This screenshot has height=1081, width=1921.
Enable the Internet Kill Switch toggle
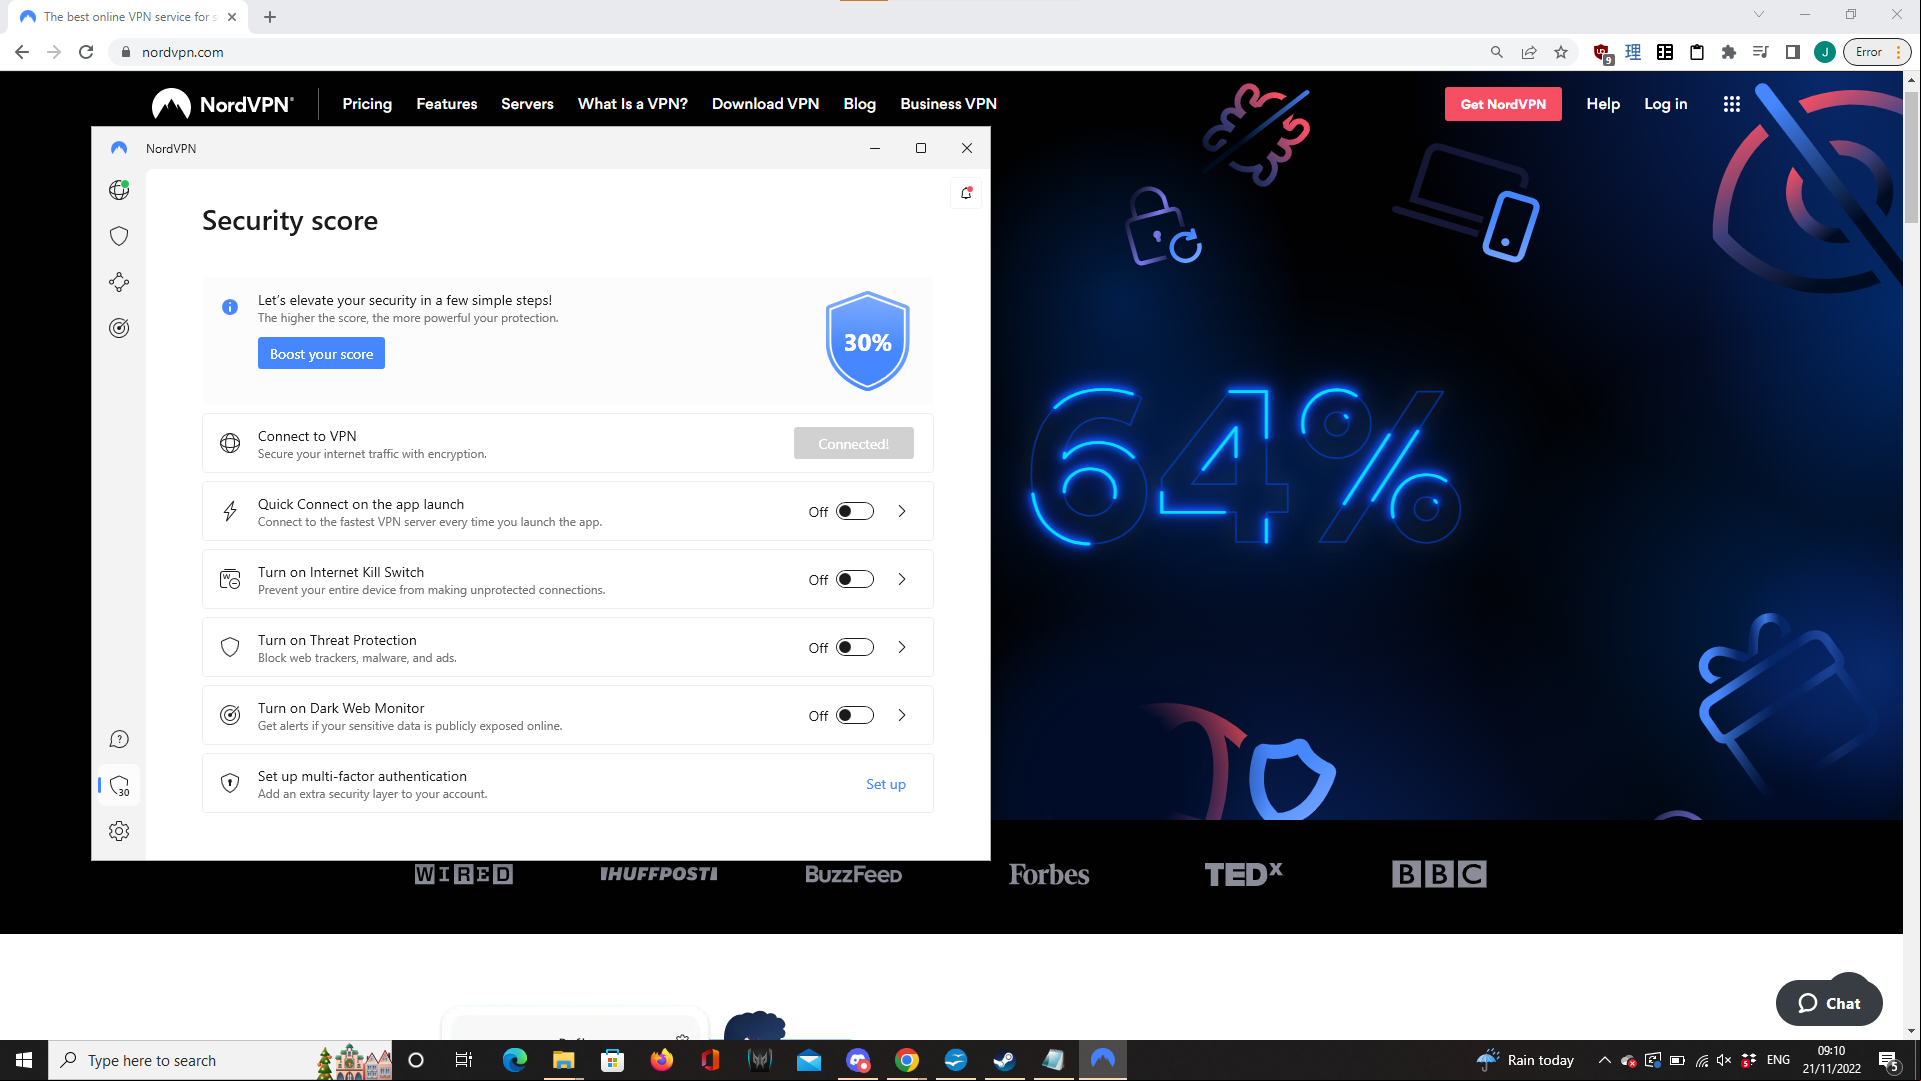[855, 579]
